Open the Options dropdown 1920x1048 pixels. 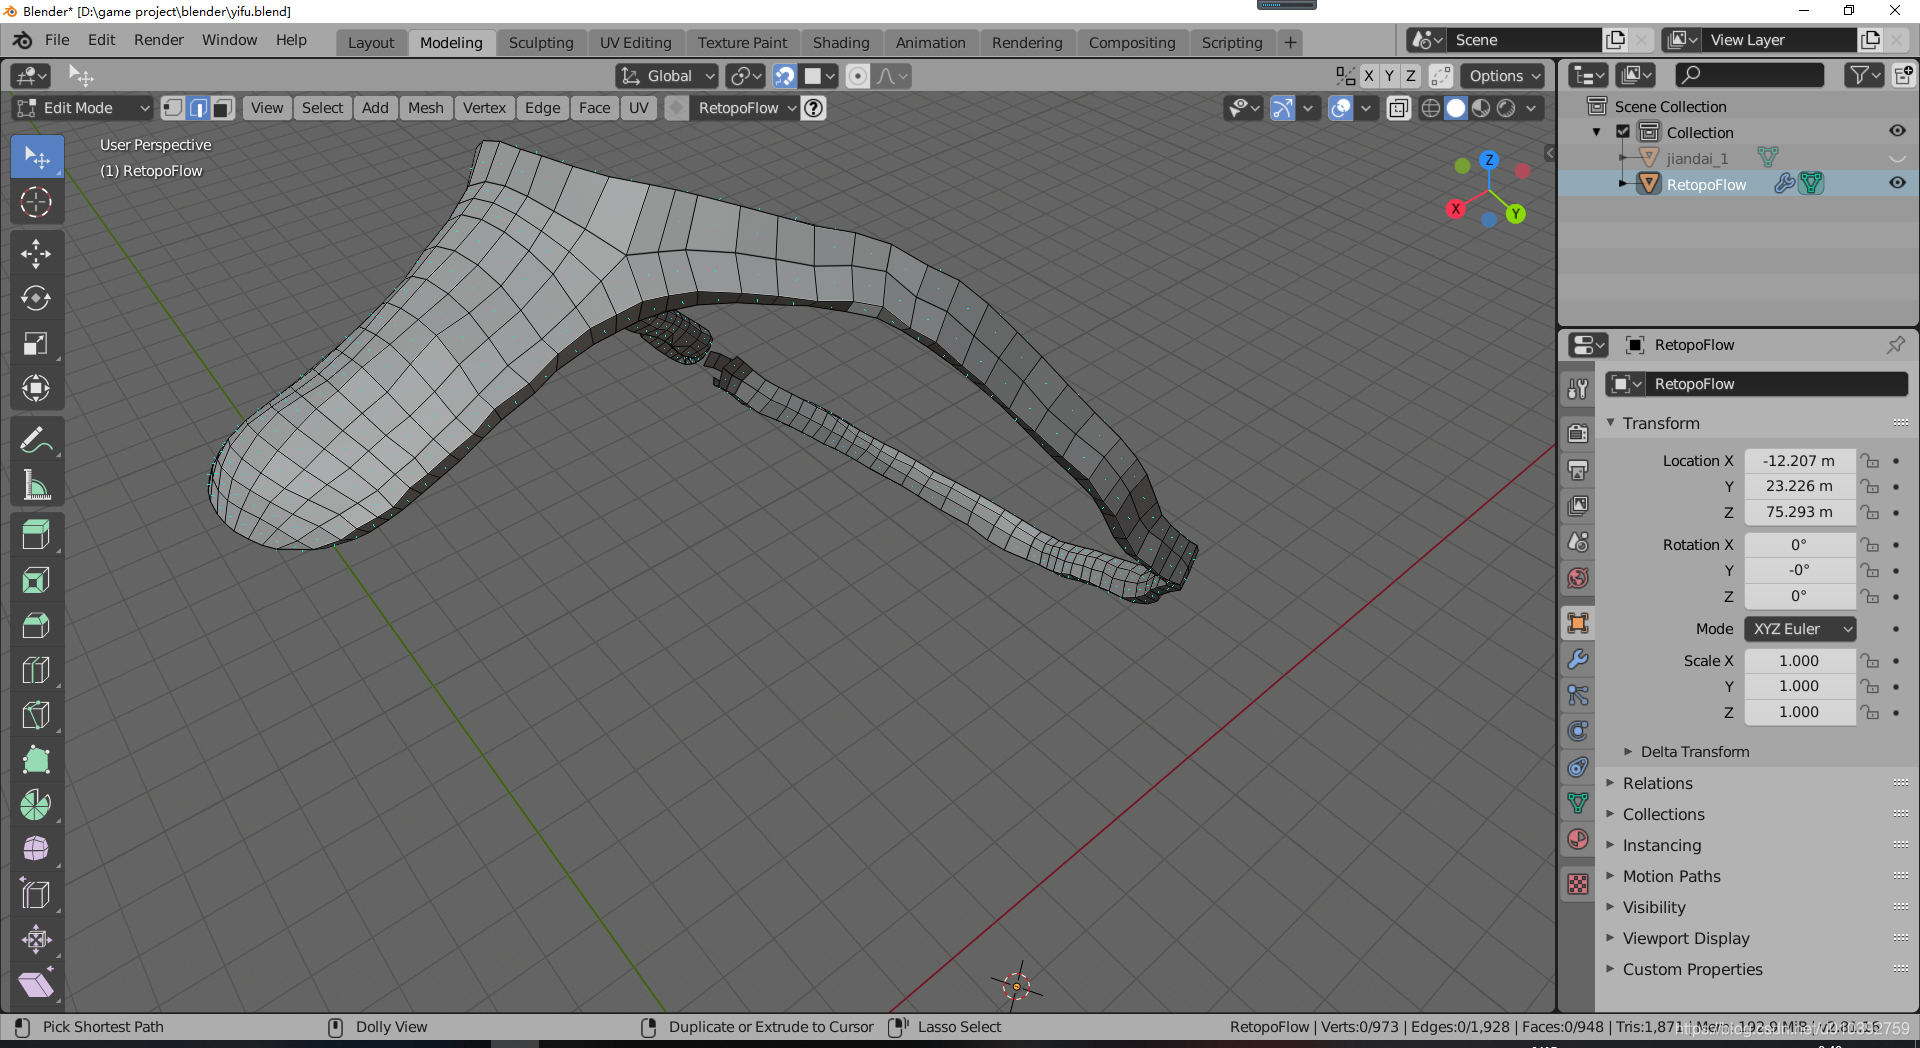point(1503,76)
